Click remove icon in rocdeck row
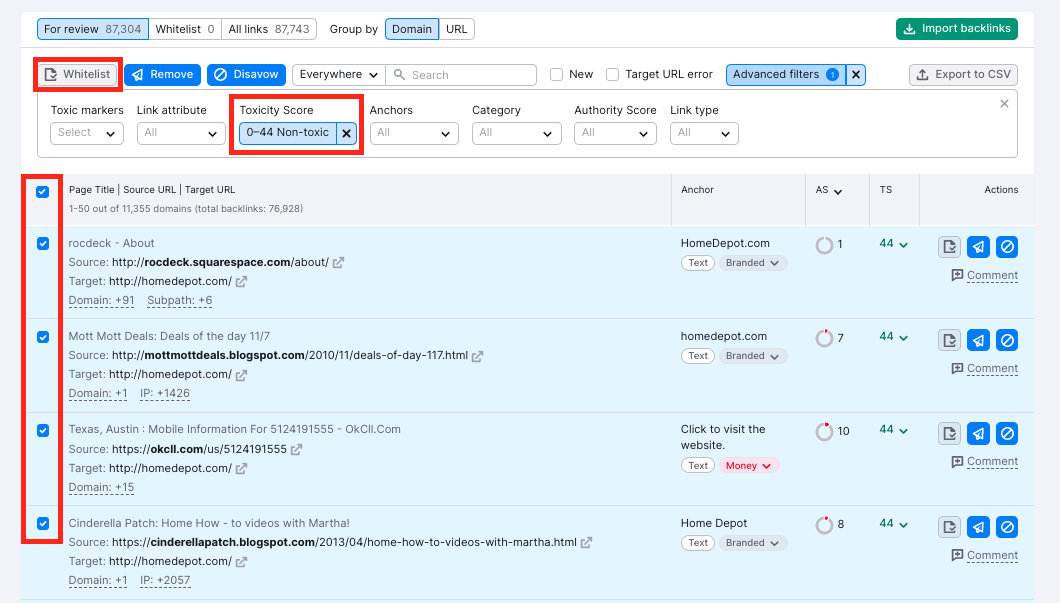The image size is (1060, 603). (x=978, y=247)
